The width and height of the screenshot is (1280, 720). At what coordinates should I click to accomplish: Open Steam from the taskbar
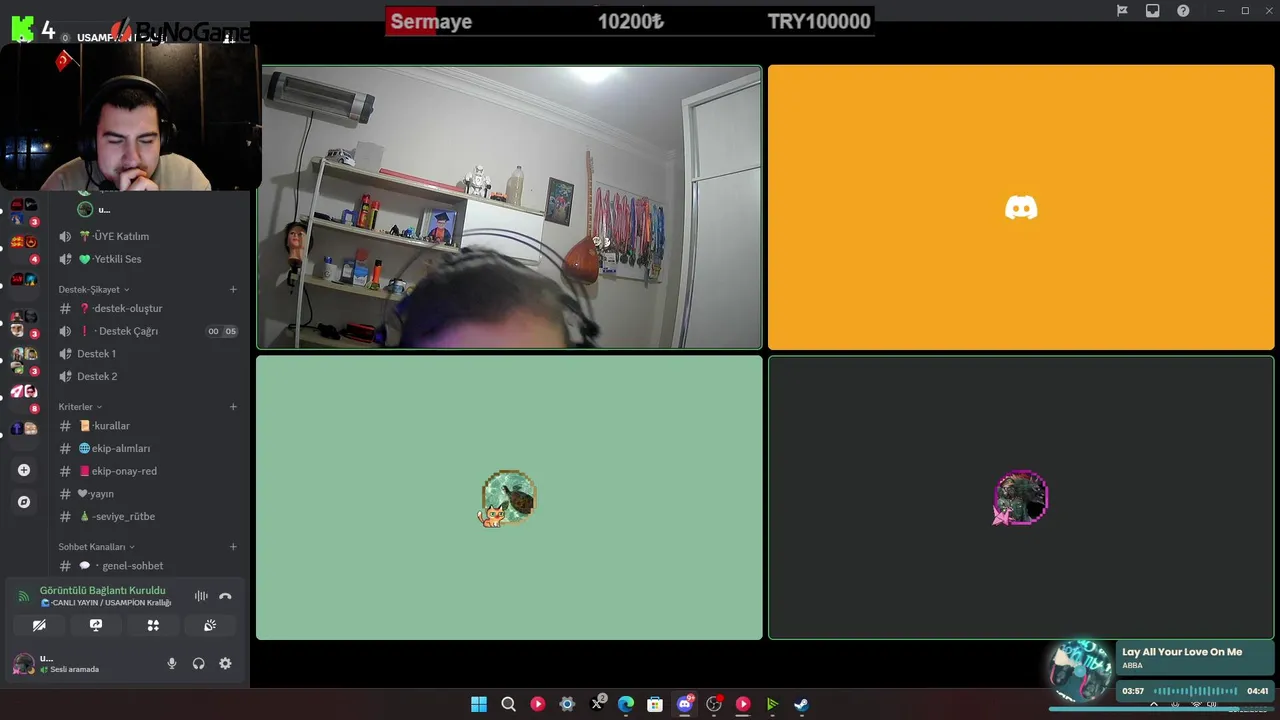(802, 704)
